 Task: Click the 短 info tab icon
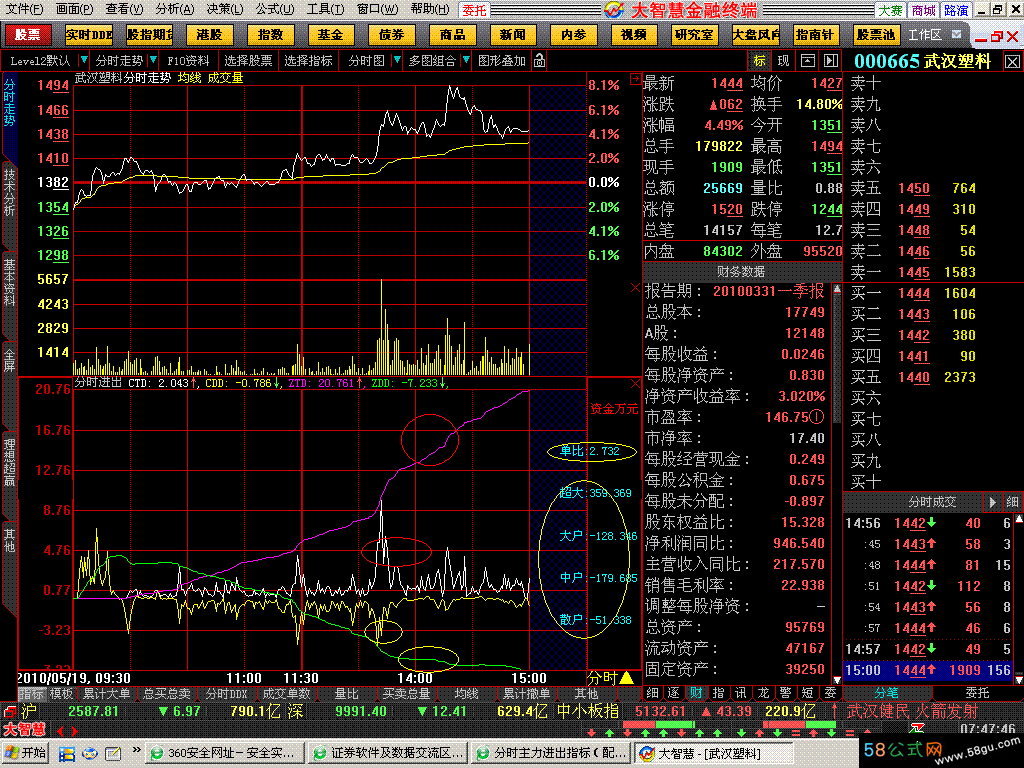(x=808, y=693)
